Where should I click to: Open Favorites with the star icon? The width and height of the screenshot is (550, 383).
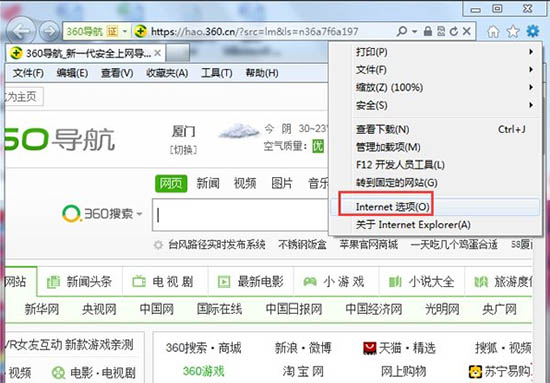(513, 32)
